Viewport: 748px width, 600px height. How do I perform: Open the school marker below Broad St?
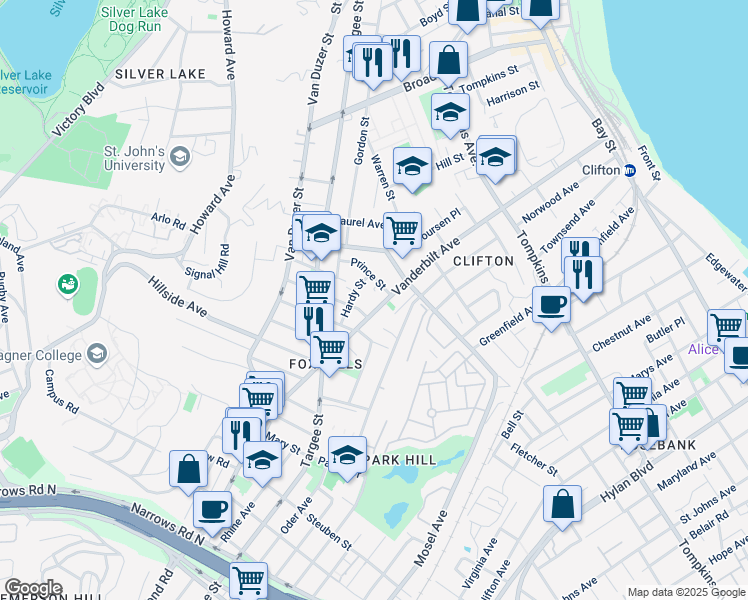click(x=450, y=113)
